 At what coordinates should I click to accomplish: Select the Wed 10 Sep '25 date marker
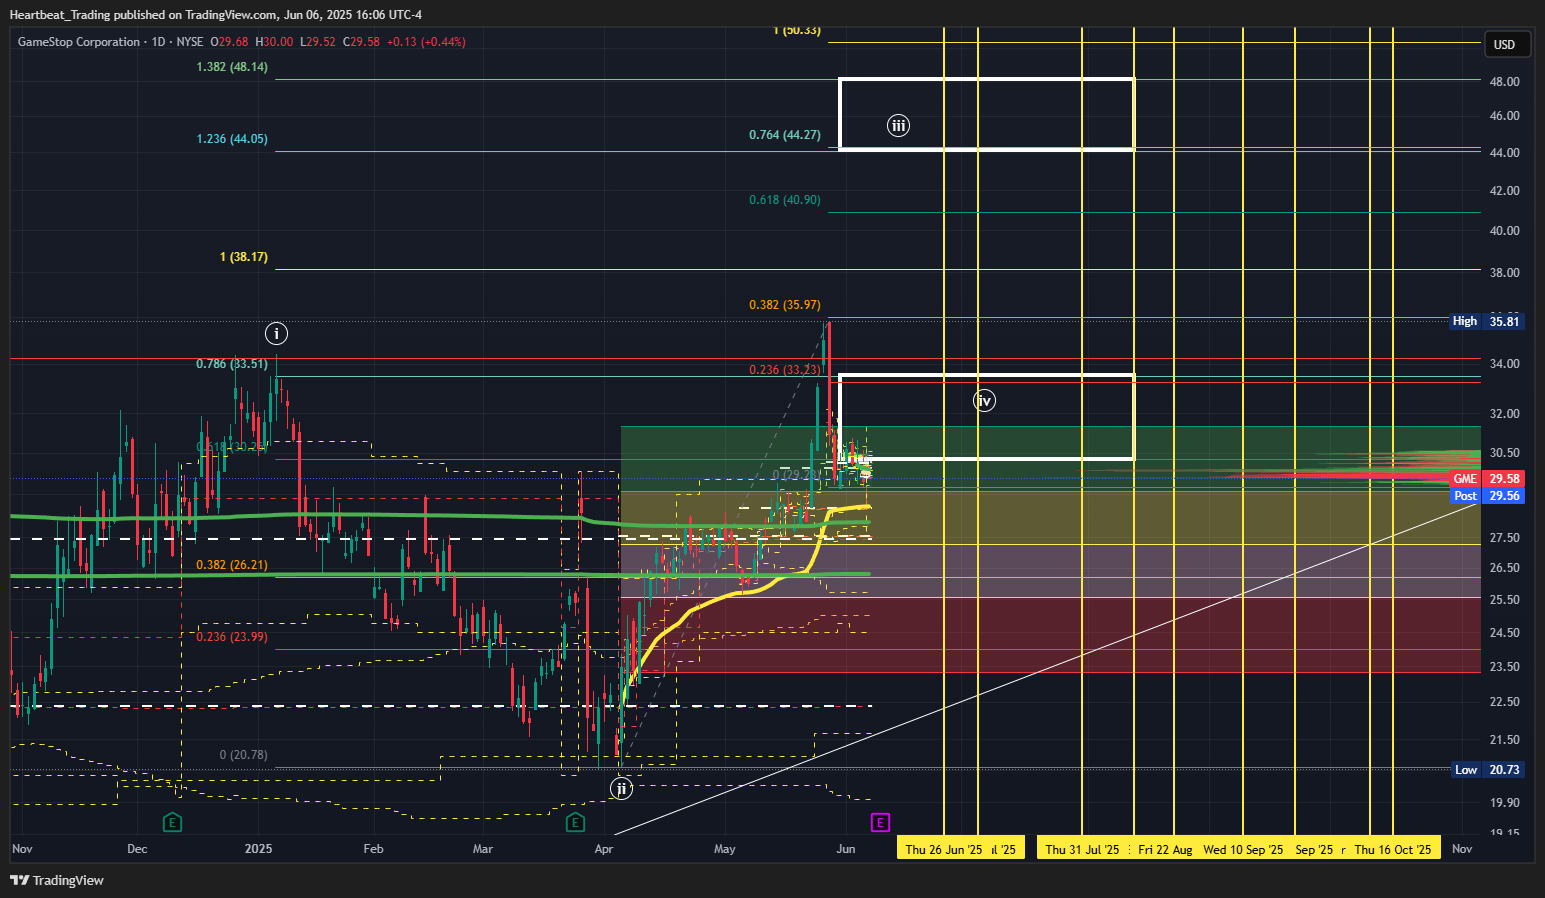point(1243,849)
